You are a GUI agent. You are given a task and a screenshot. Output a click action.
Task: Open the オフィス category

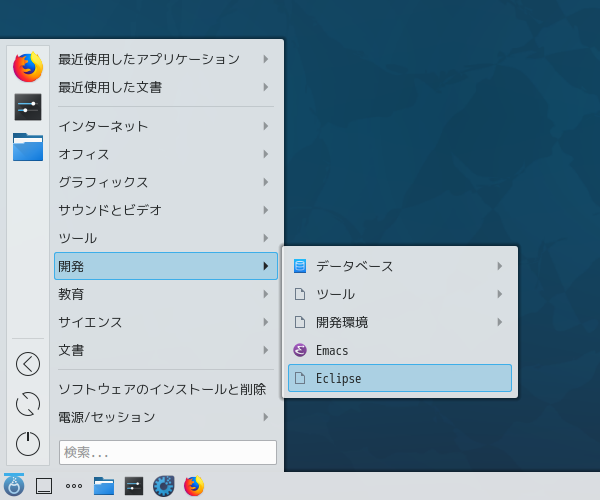tap(166, 154)
